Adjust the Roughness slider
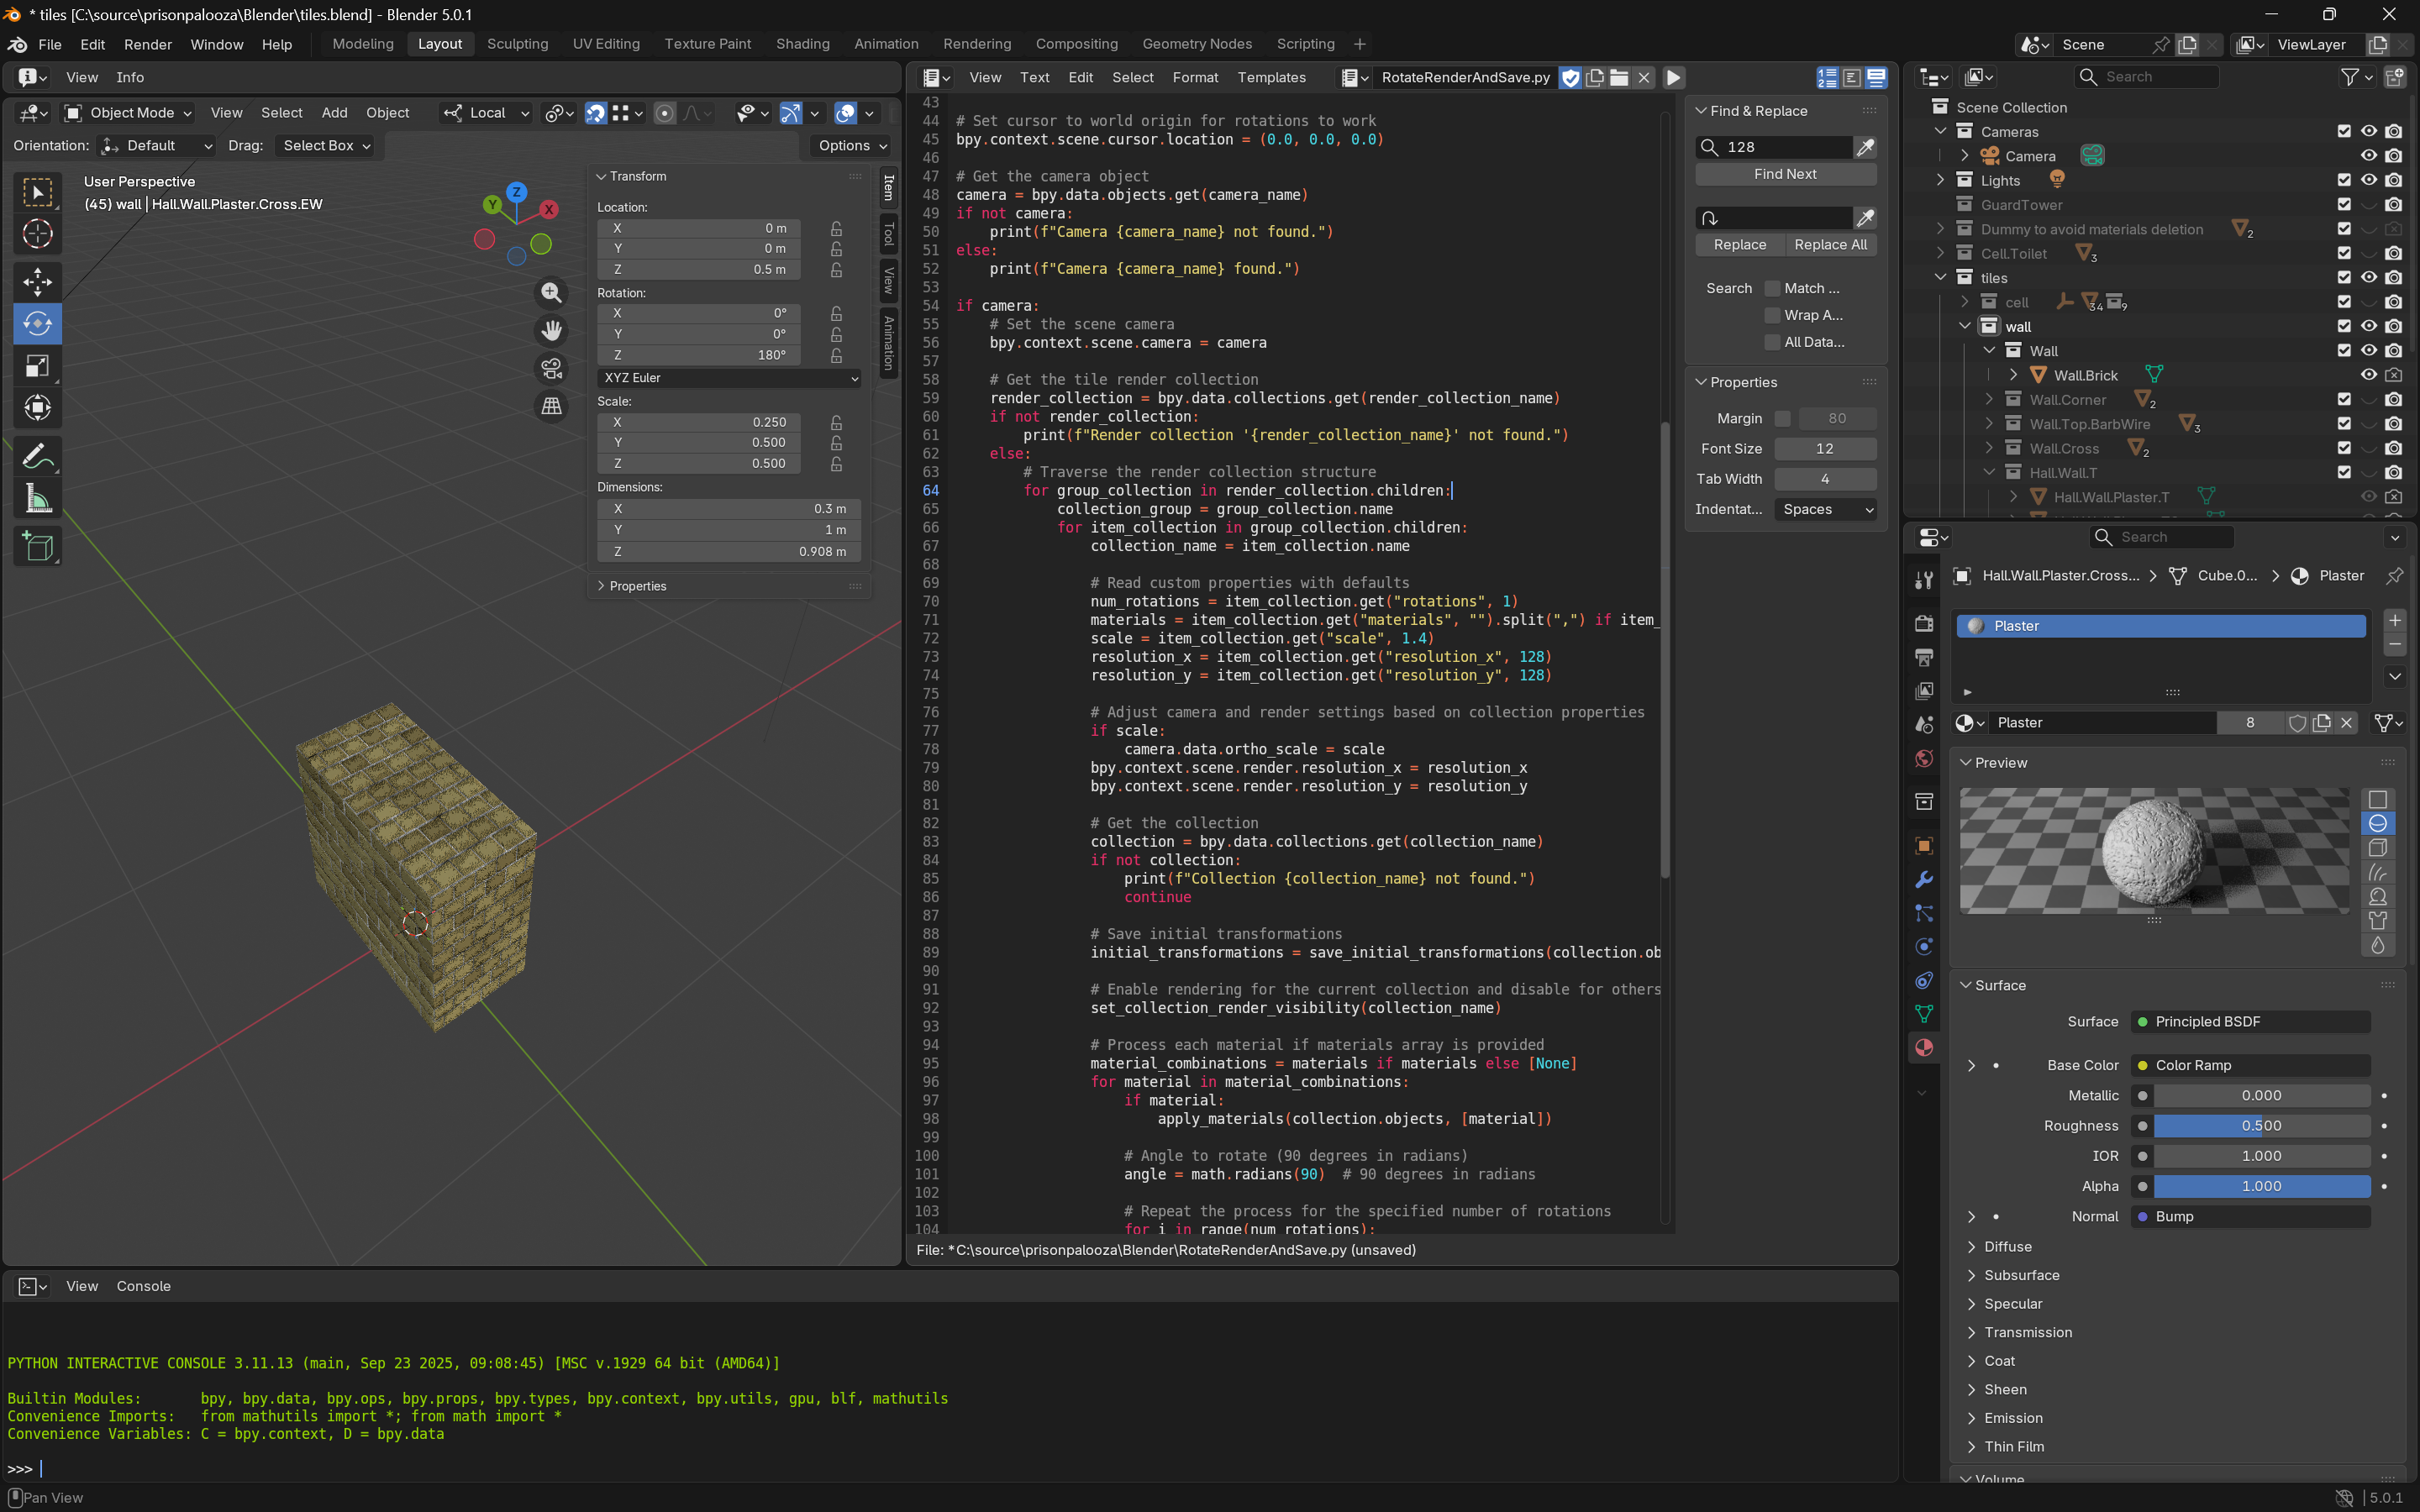 2260,1126
